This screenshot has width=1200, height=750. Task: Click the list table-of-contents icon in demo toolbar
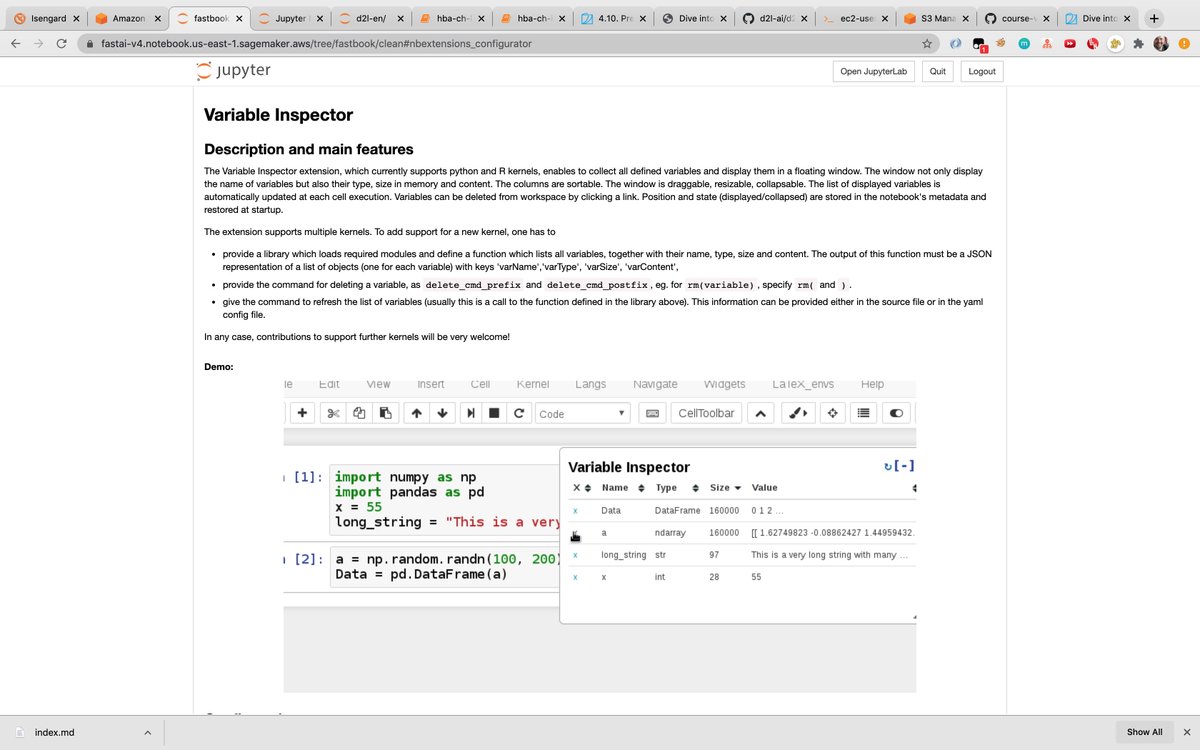coord(864,413)
